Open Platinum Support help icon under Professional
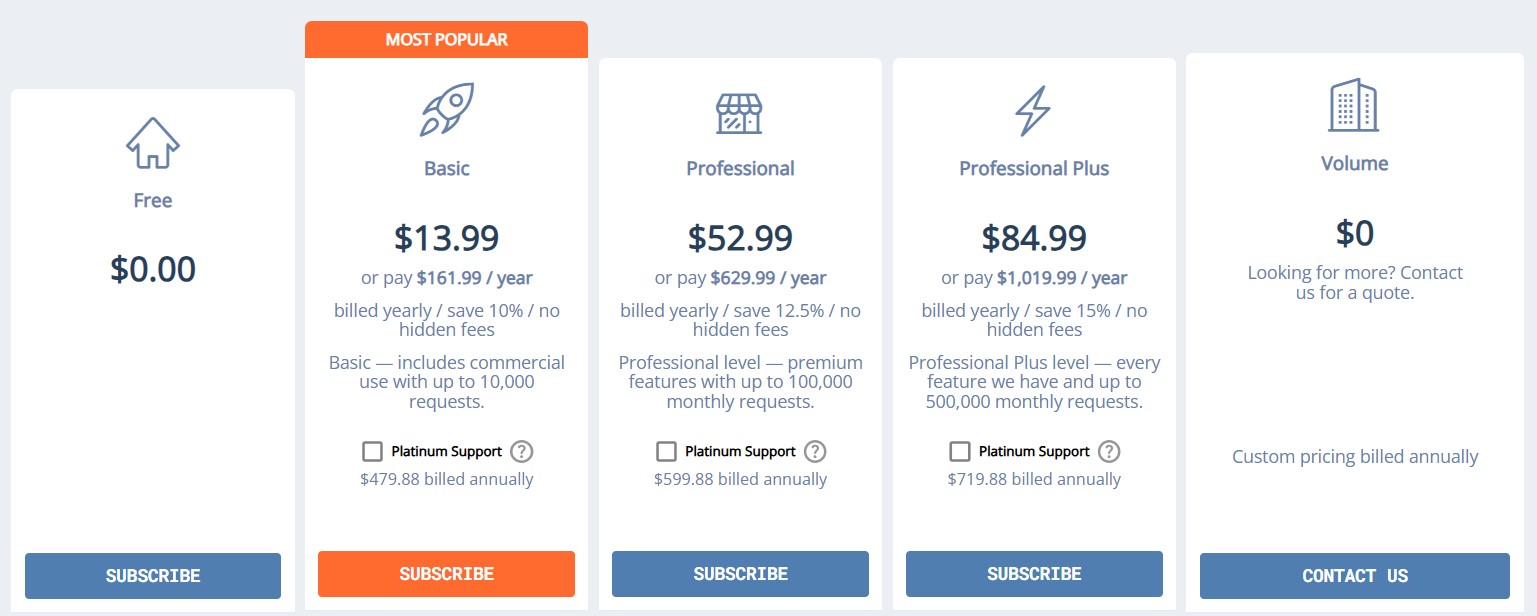Screen dimensions: 1537x616 pos(815,451)
